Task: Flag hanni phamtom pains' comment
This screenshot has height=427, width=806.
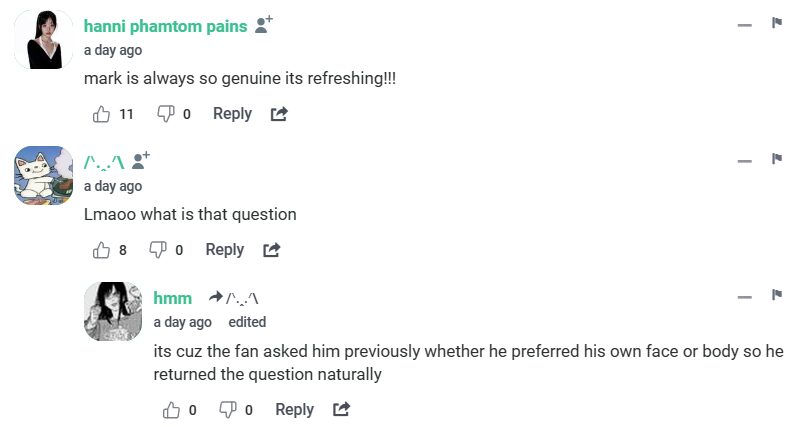Action: click(x=777, y=23)
